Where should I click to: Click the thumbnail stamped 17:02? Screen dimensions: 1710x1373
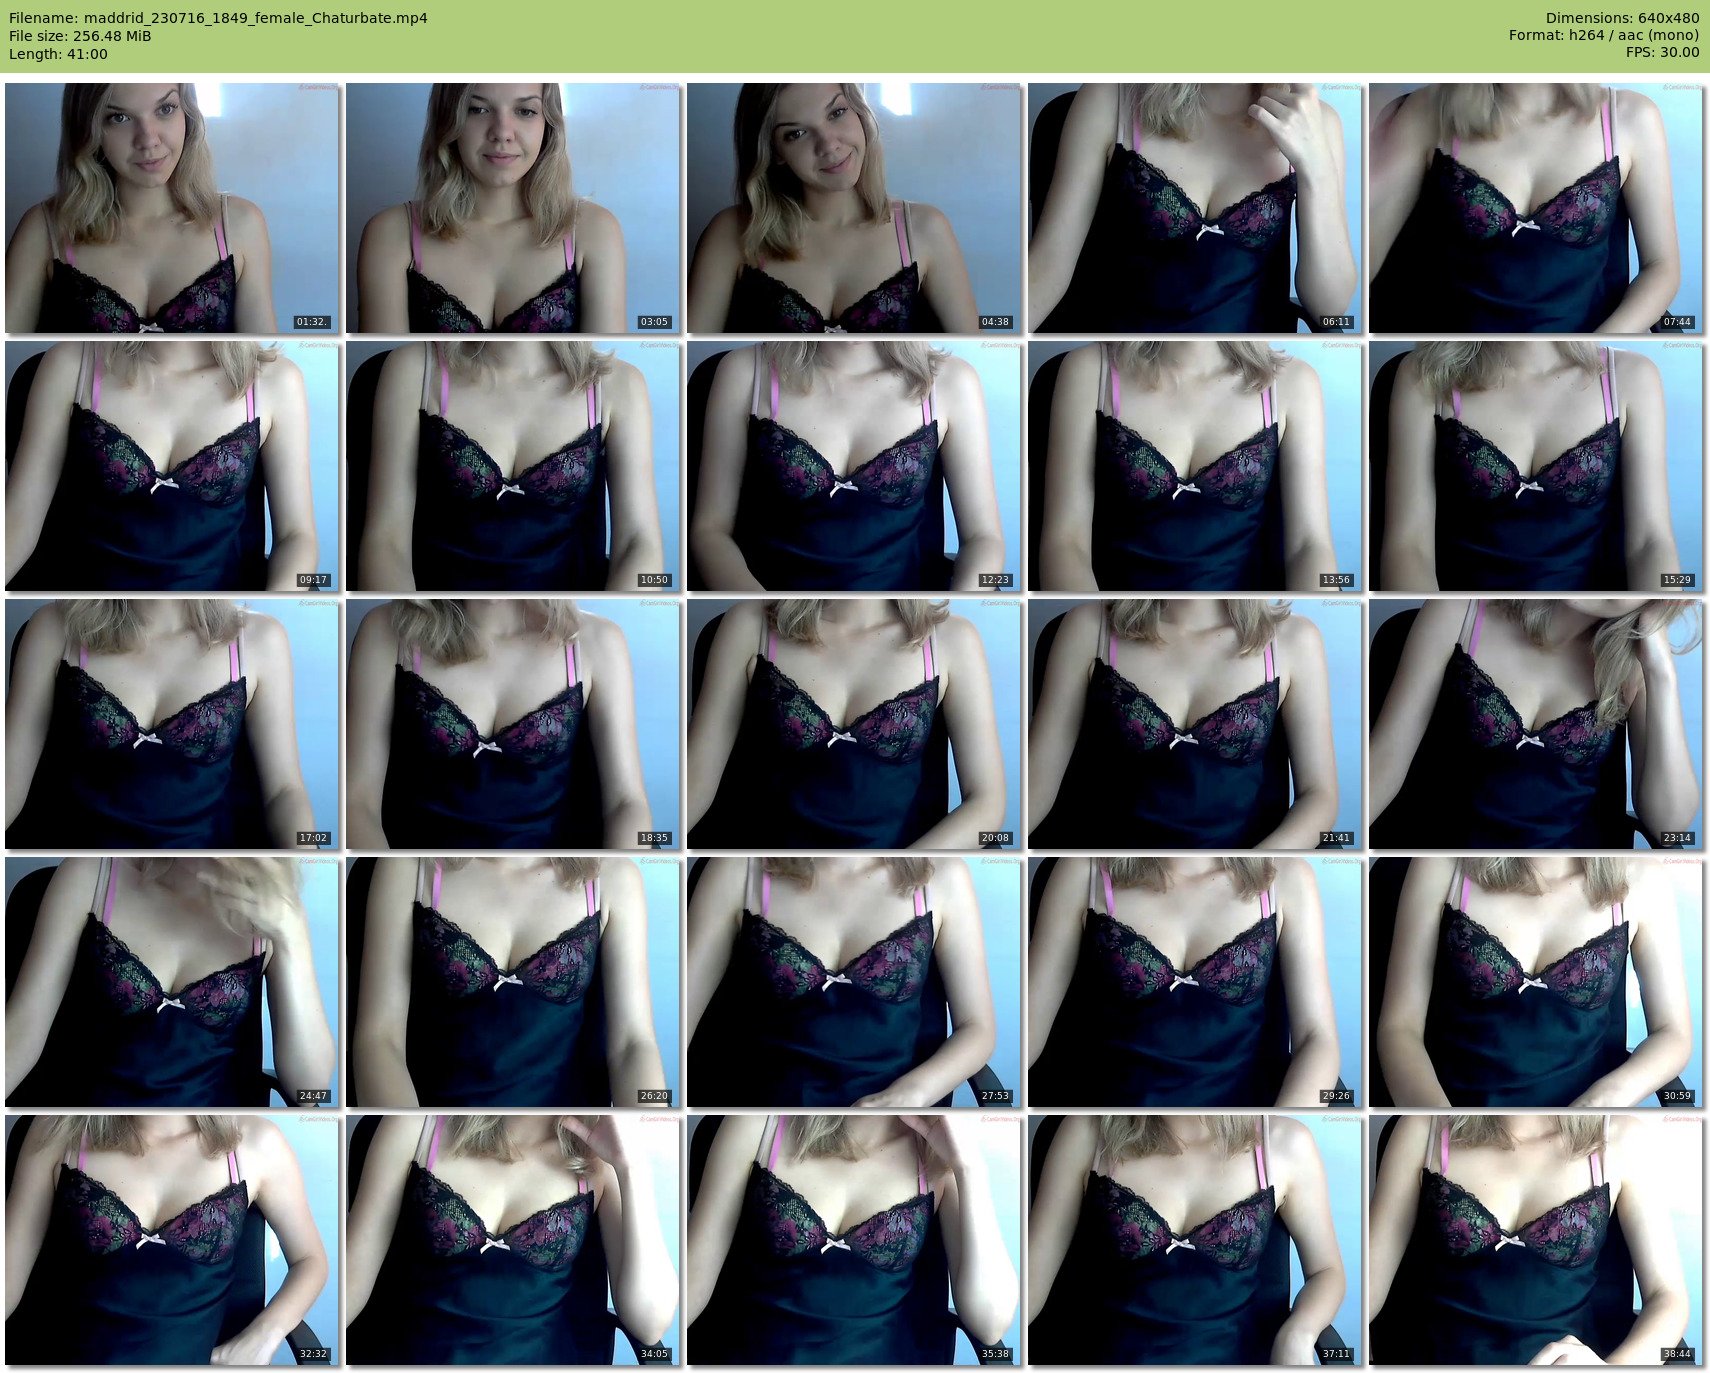(172, 724)
